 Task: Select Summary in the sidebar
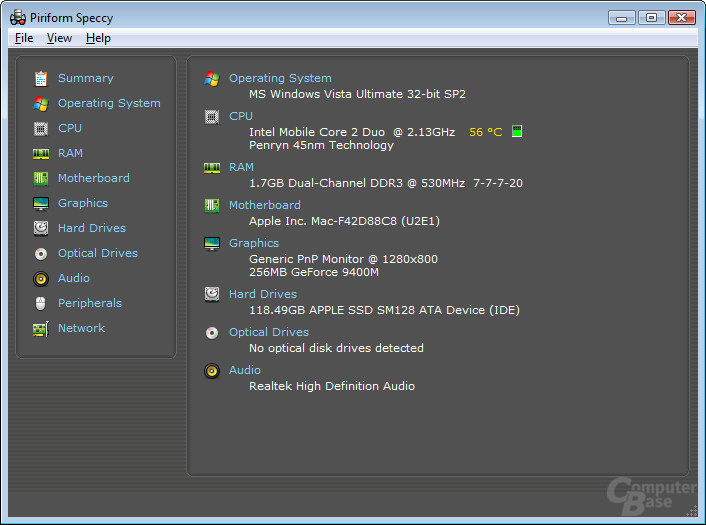(86, 78)
